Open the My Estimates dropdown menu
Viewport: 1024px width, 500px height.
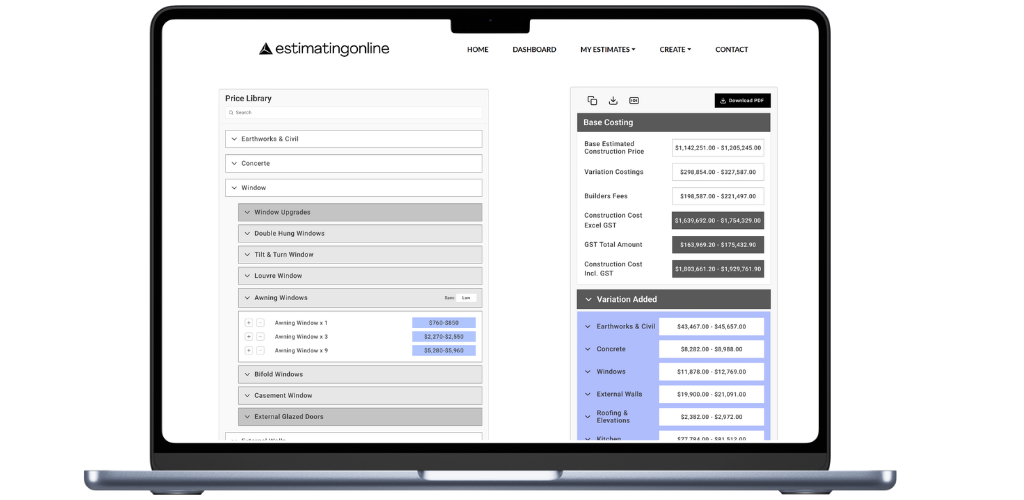click(607, 49)
